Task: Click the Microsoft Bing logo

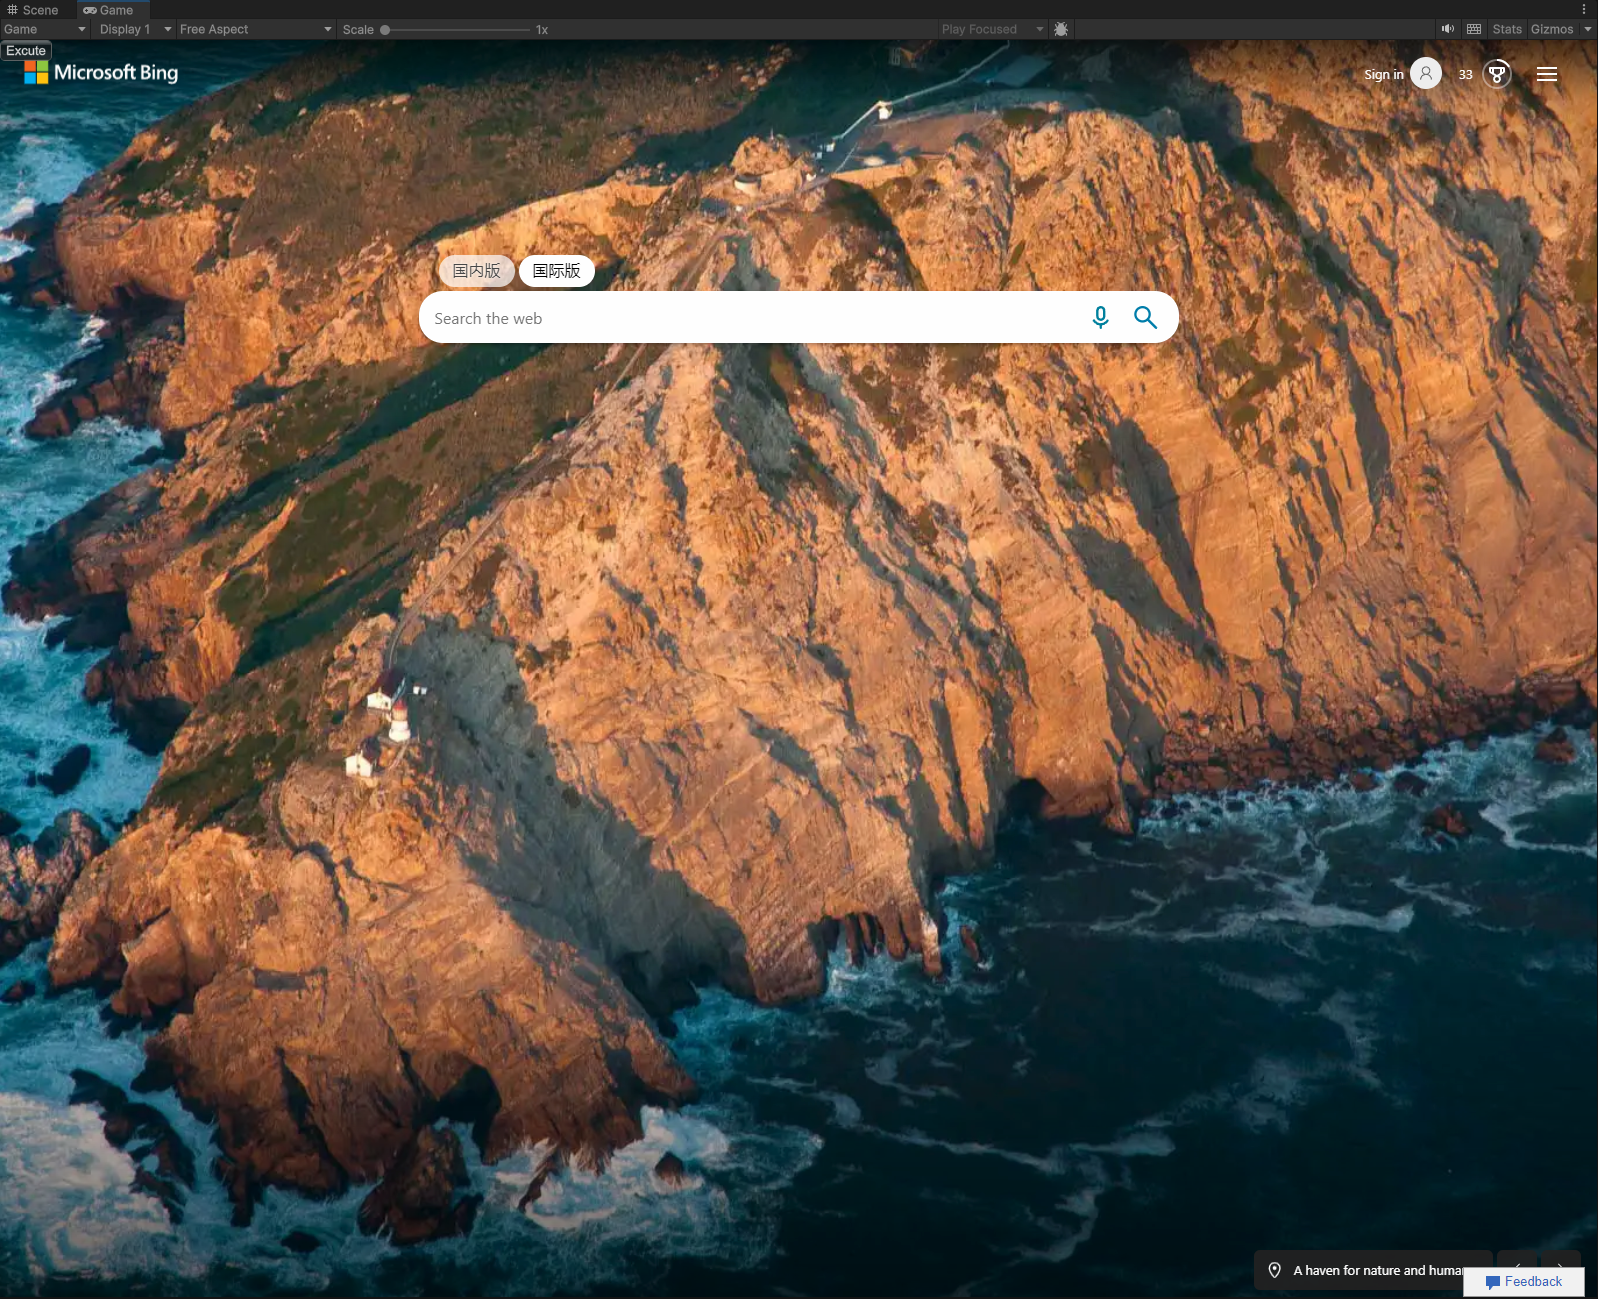Action: (102, 73)
